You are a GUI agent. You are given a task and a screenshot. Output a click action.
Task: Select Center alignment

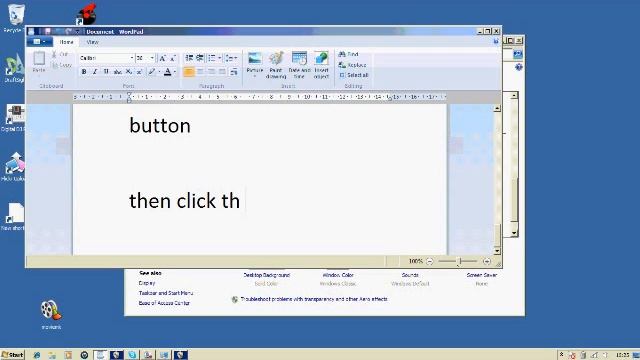coord(200,72)
